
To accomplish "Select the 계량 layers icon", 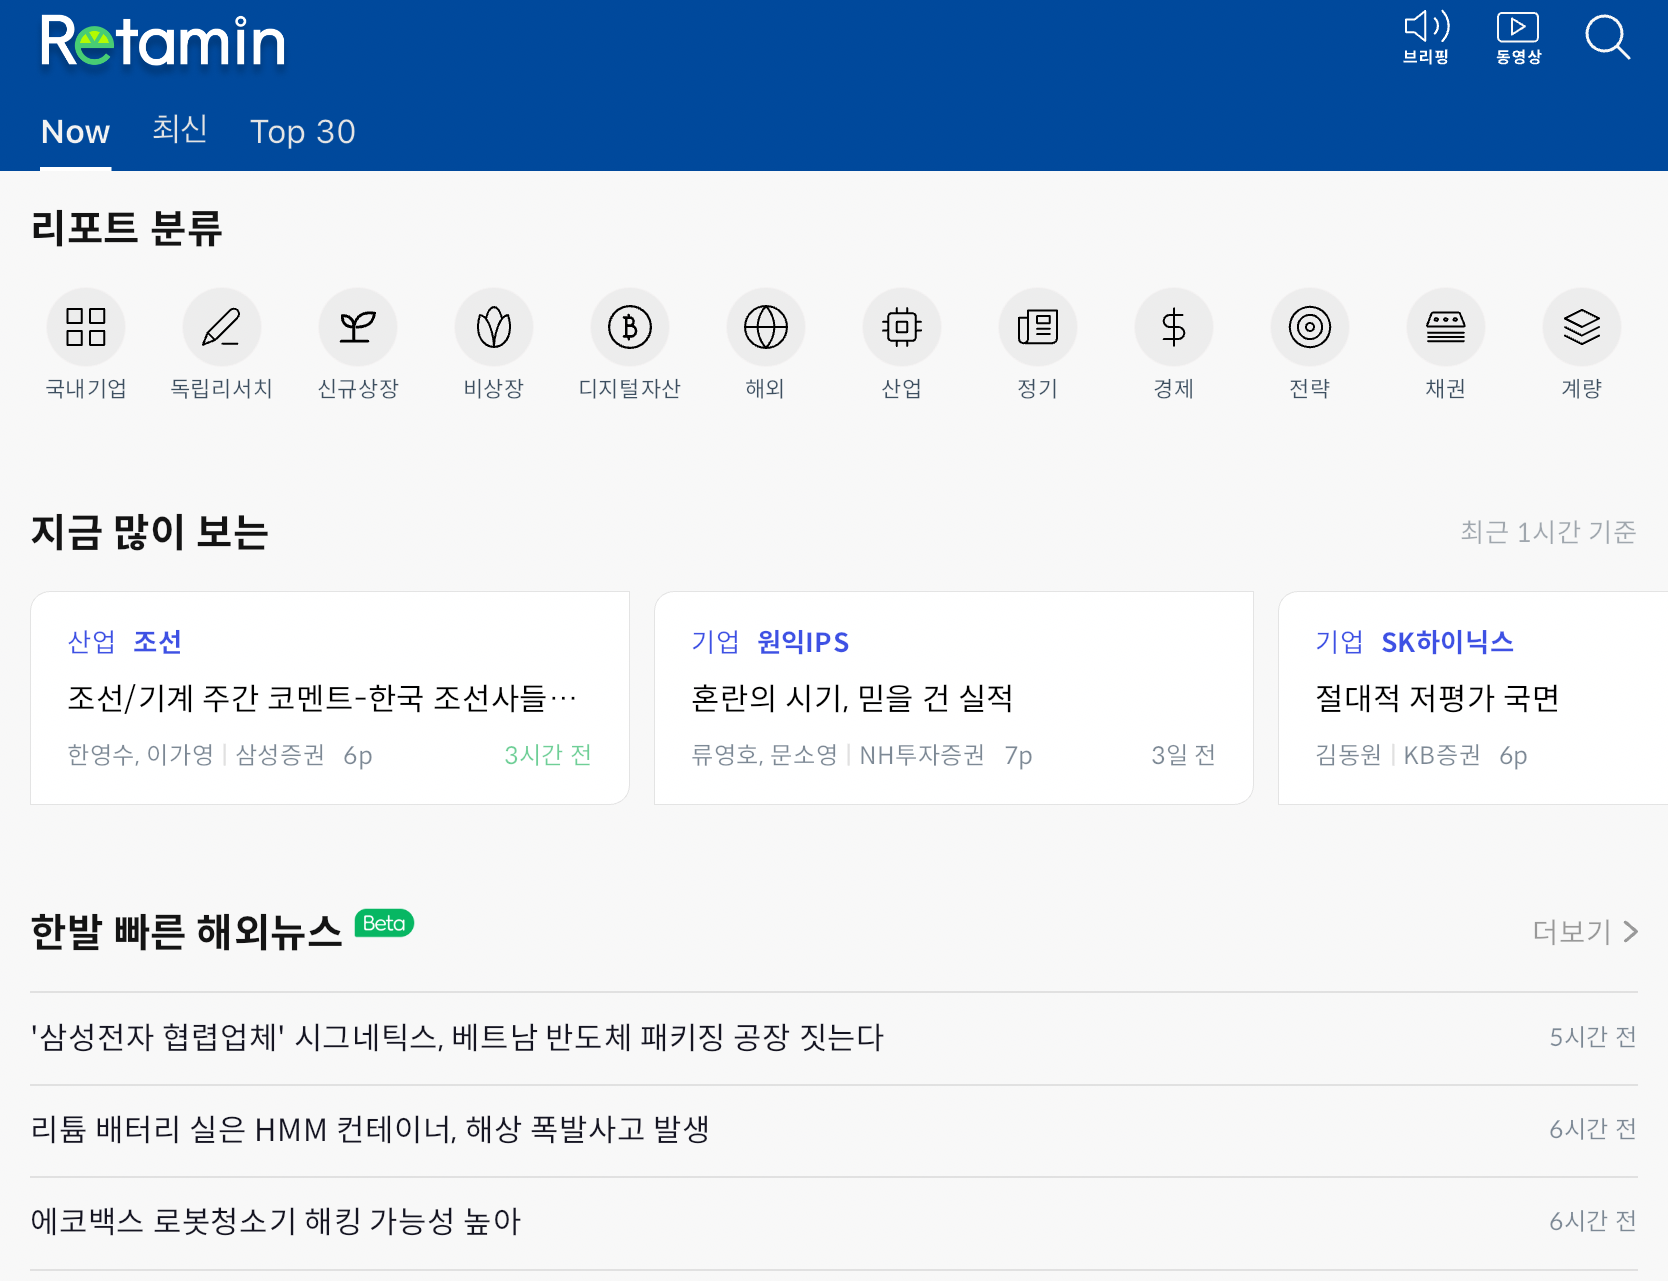I will click(1582, 327).
